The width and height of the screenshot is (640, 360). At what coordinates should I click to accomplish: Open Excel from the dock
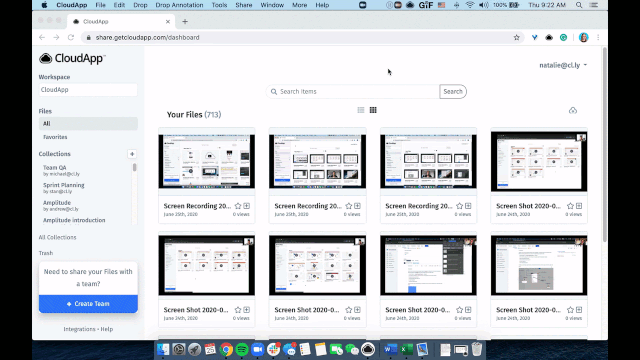tap(407, 349)
